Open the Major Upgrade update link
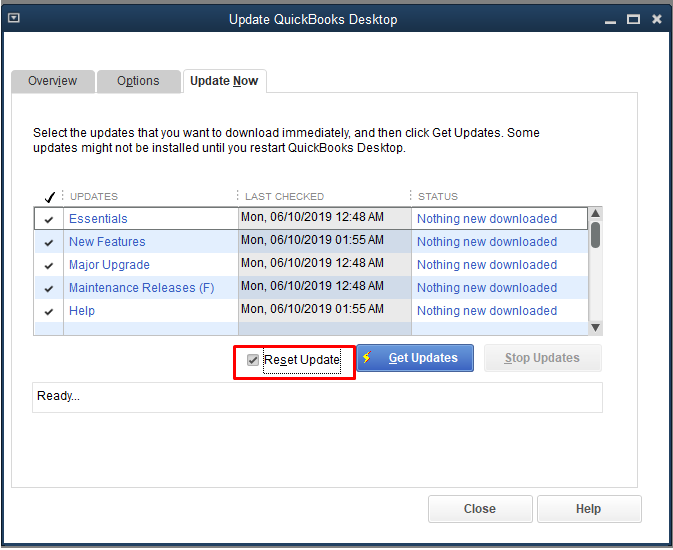673x550 pixels. coord(109,265)
